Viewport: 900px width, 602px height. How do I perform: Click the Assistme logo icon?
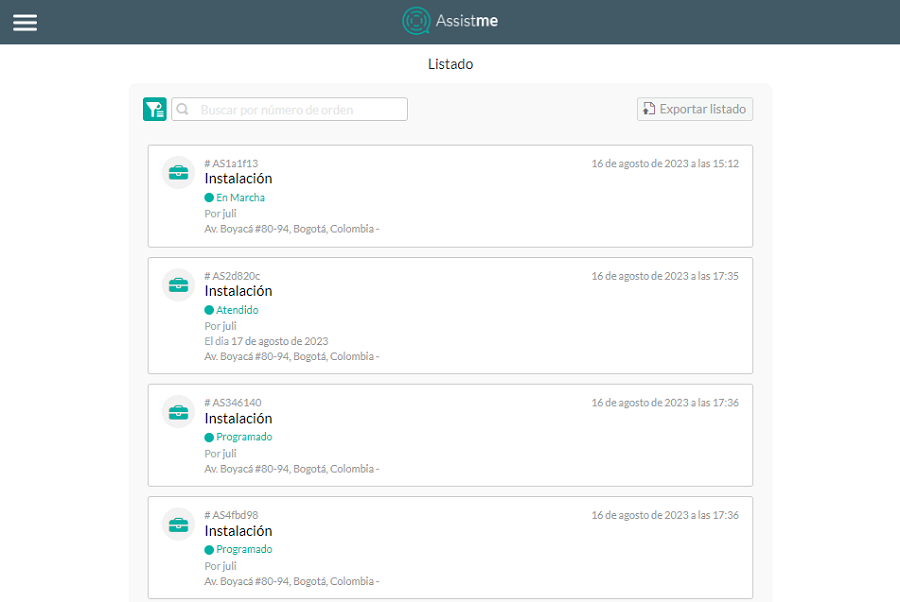416,21
